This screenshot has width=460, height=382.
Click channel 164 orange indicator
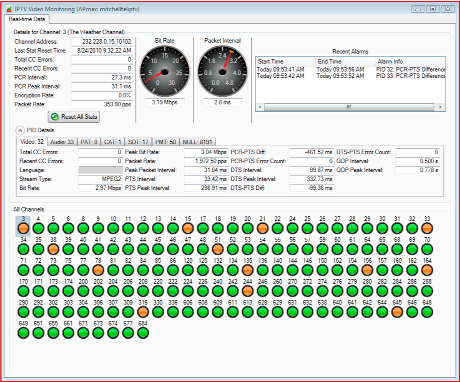click(x=427, y=270)
